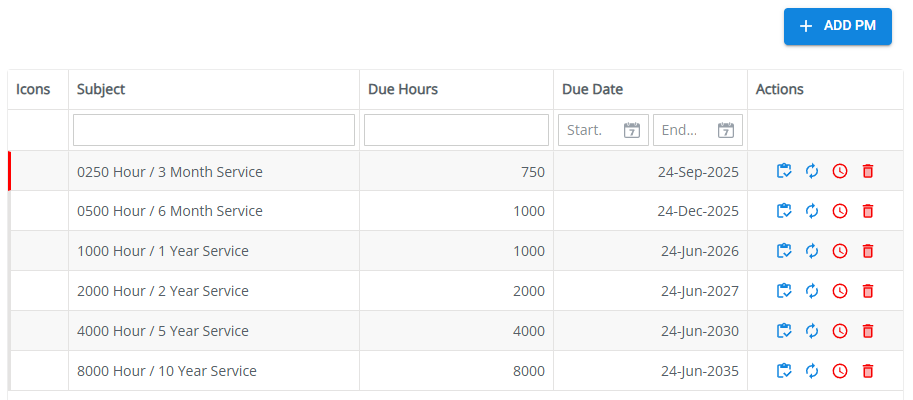Image resolution: width=913 pixels, height=400 pixels.
Task: Click the Due Hours filter field
Action: pos(456,130)
